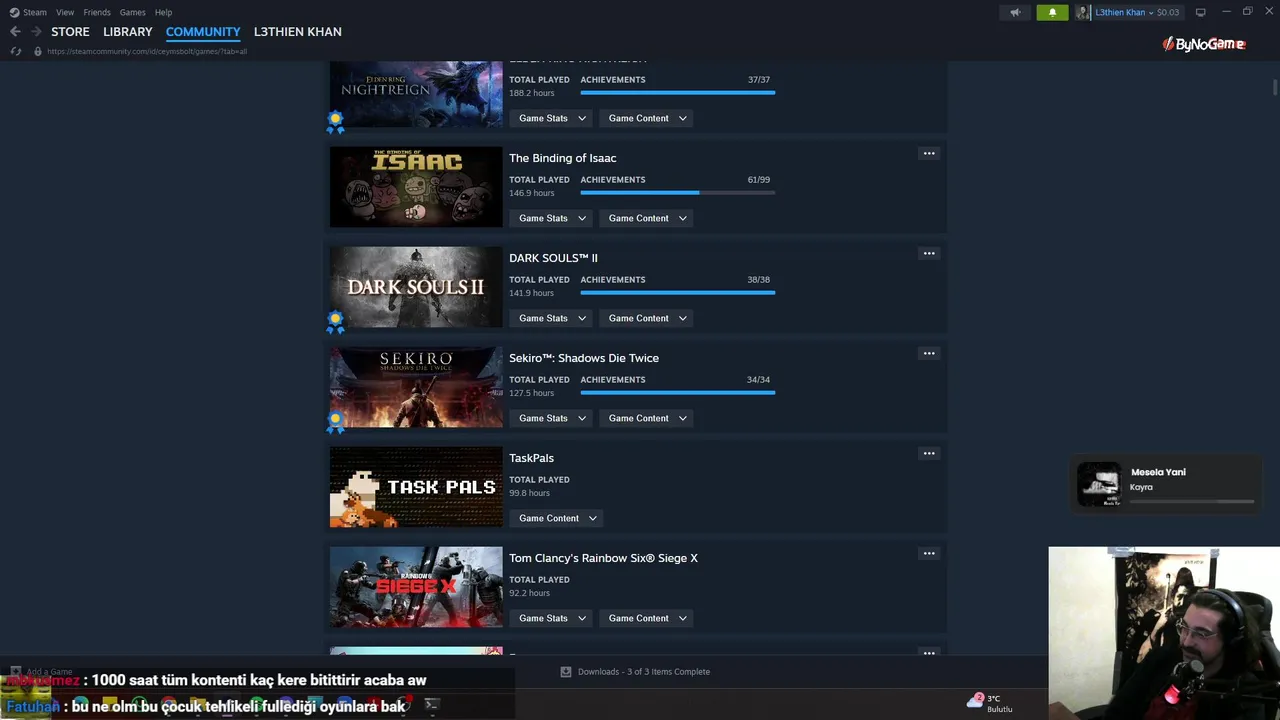
Task: Select the COMMUNITY tab
Action: click(203, 32)
